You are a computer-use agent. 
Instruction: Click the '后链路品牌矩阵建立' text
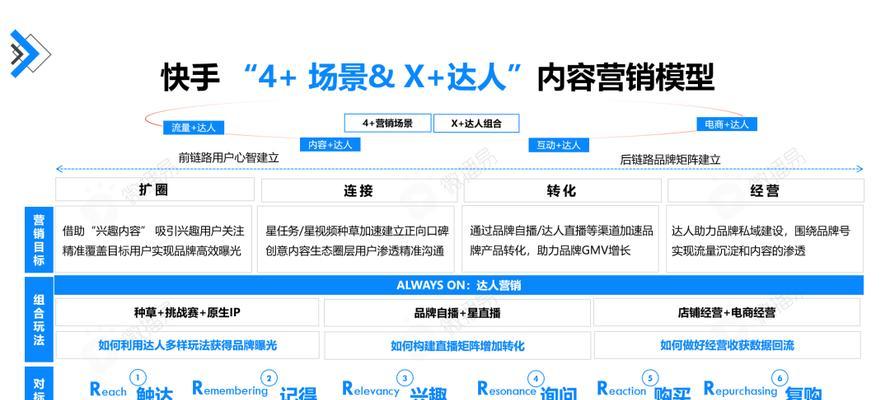pyautogui.click(x=670, y=160)
